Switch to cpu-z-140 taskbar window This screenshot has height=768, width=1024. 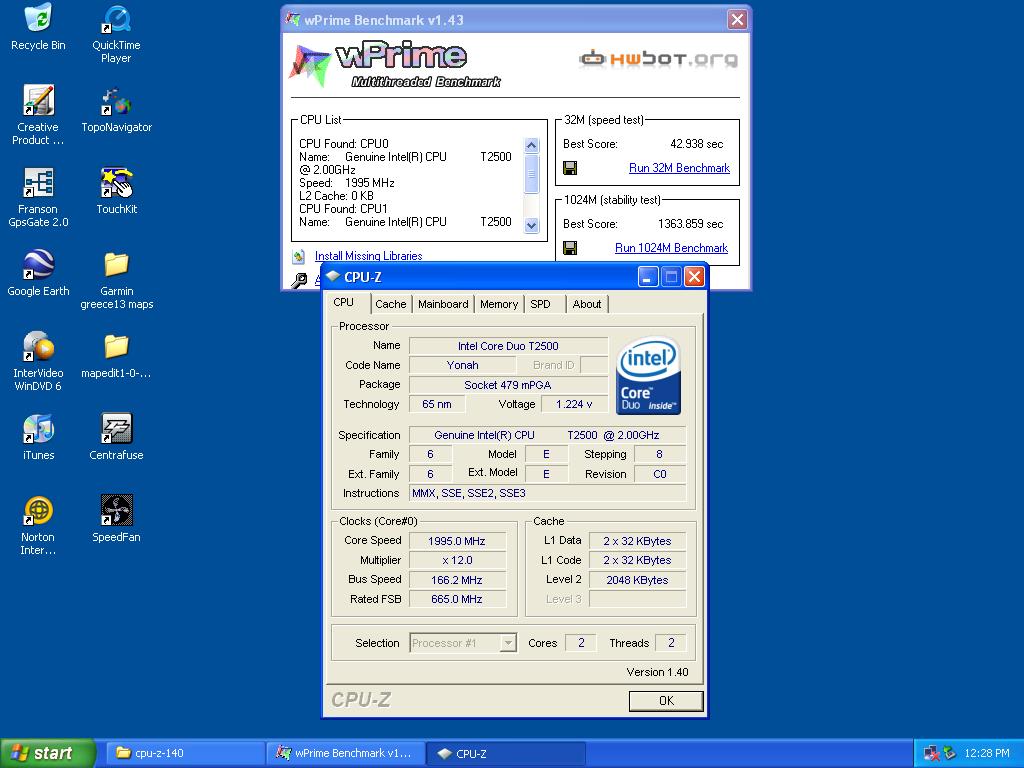coord(185,754)
